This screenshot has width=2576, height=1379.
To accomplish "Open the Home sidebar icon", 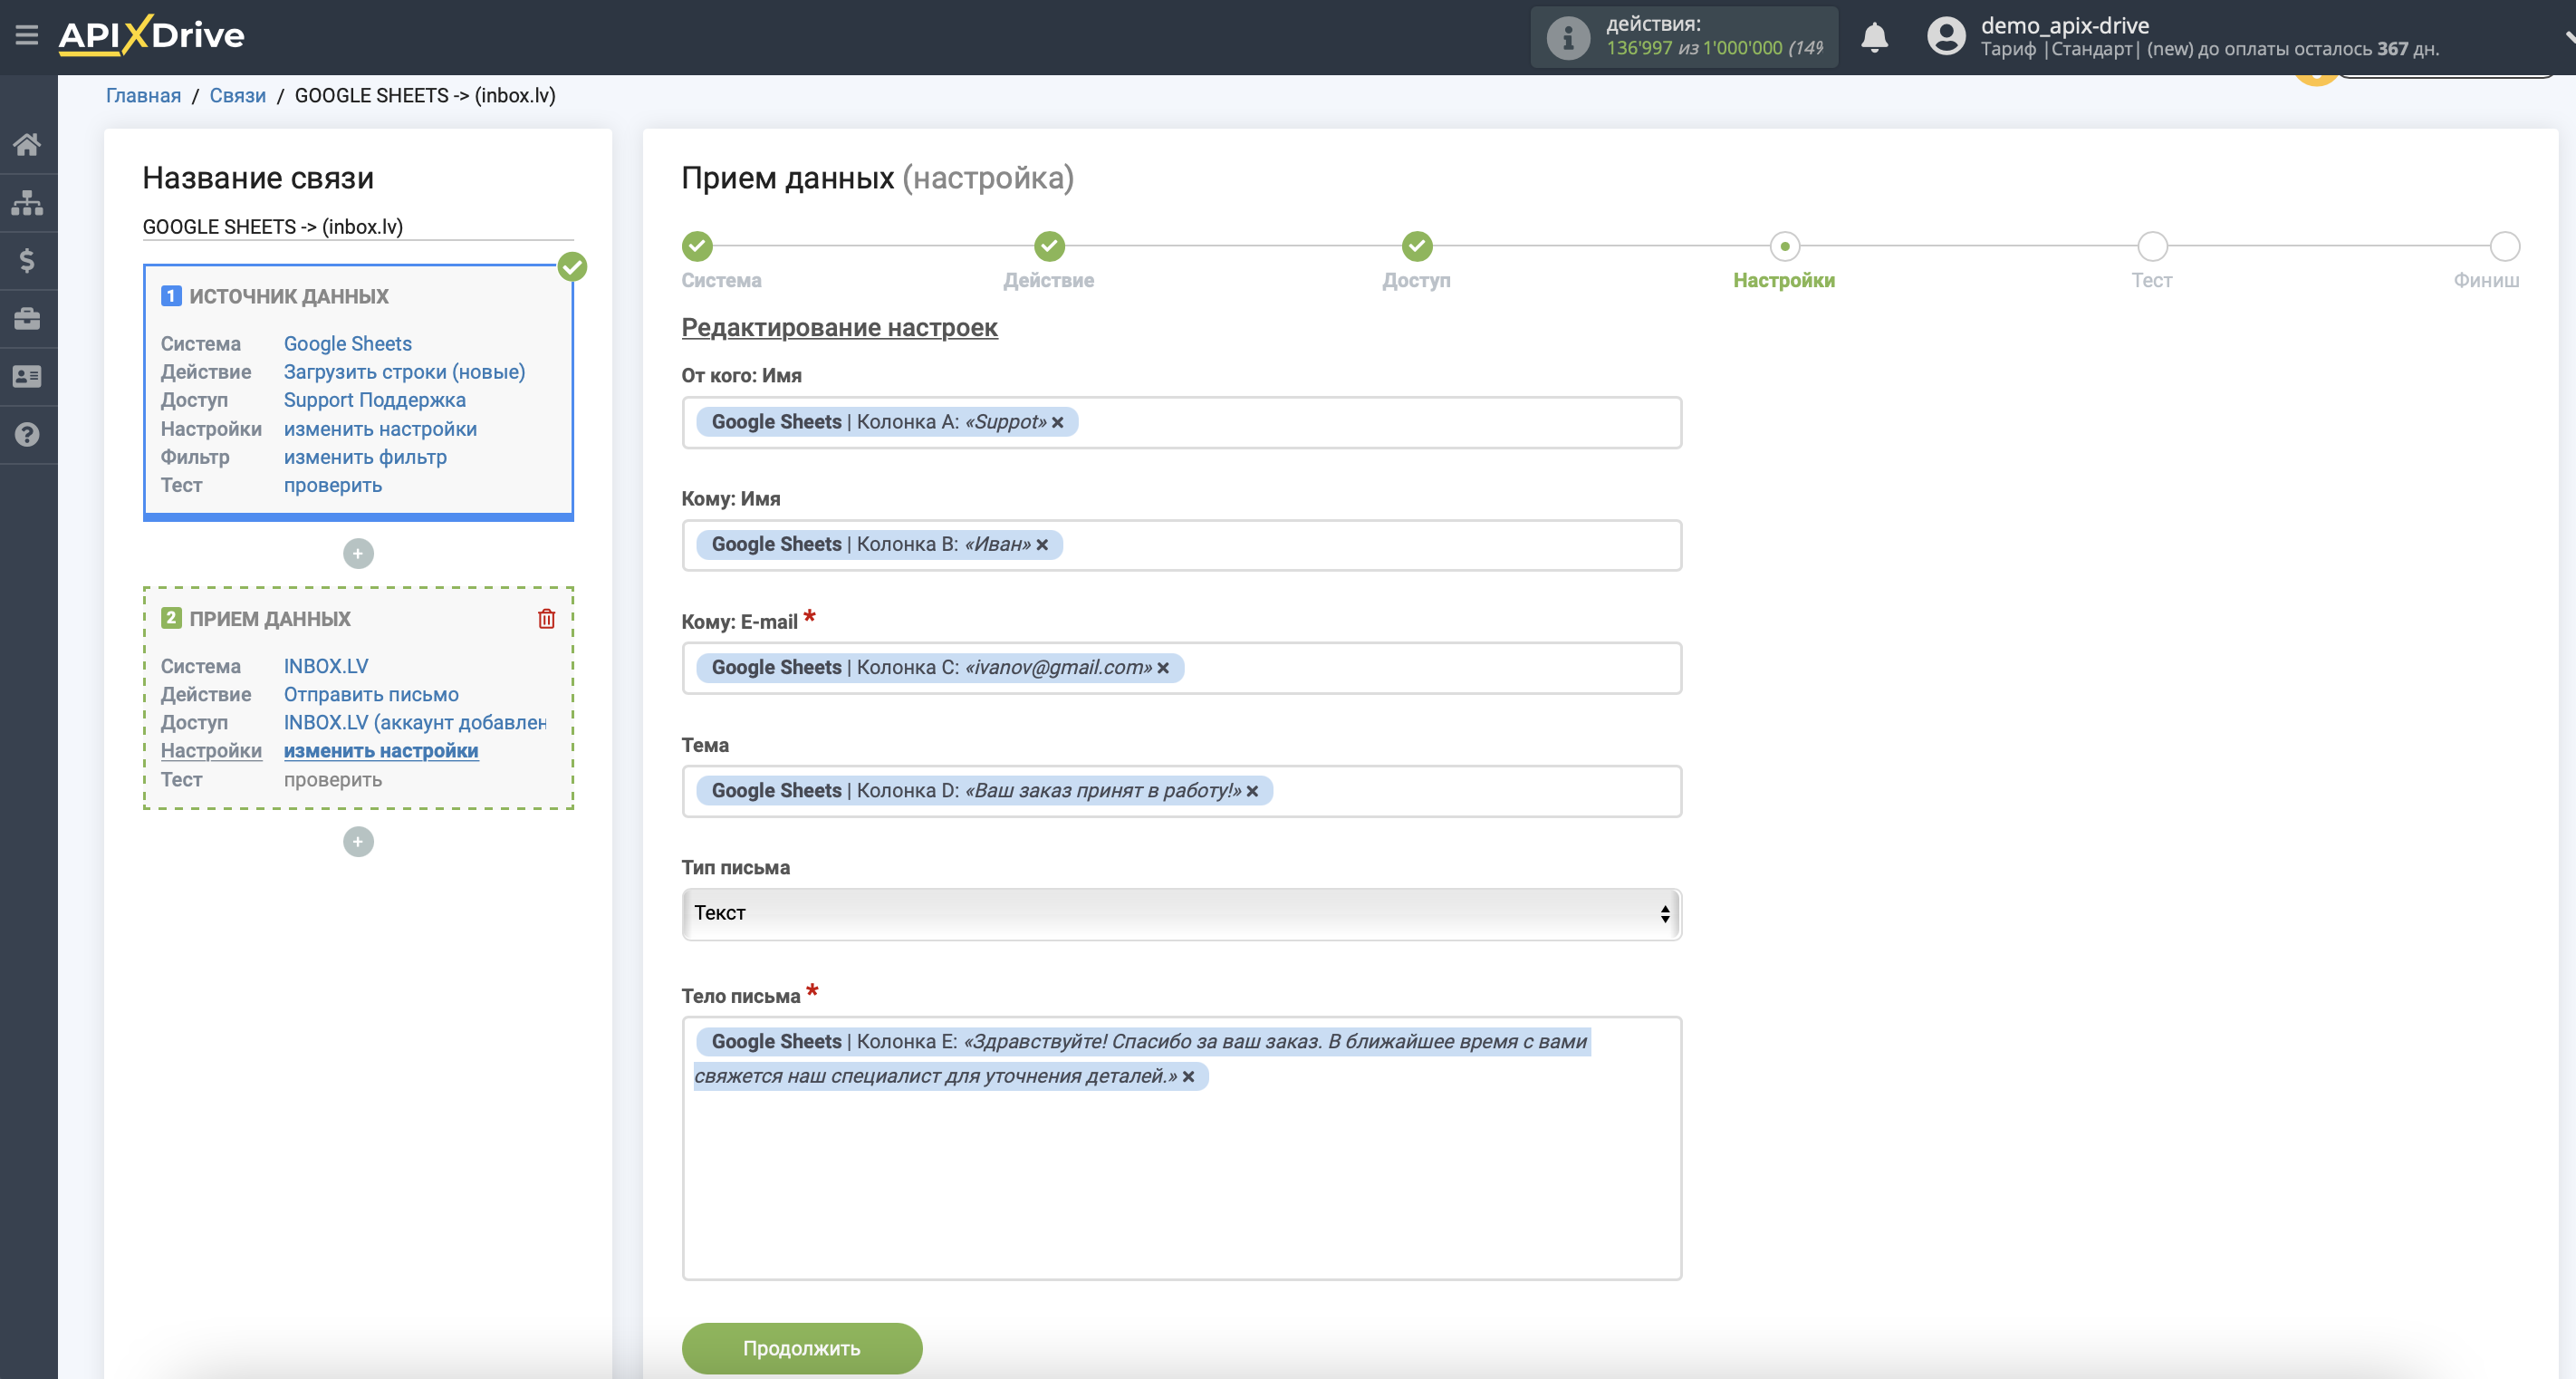I will (x=27, y=144).
